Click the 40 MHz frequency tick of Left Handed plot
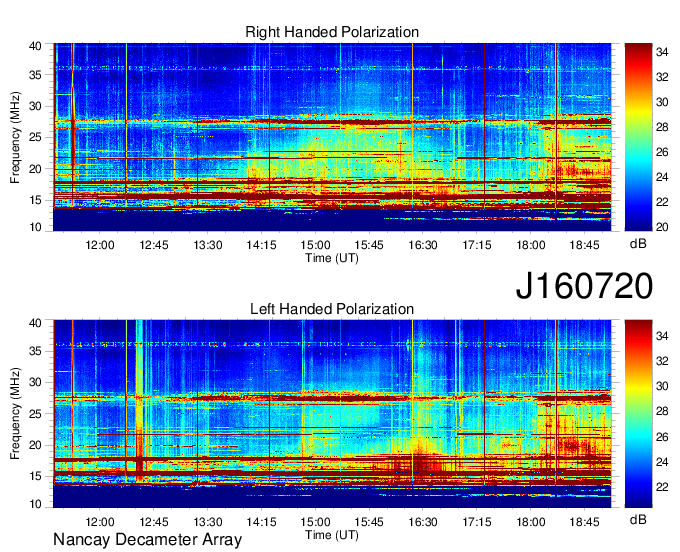680x552 pixels. [36, 322]
